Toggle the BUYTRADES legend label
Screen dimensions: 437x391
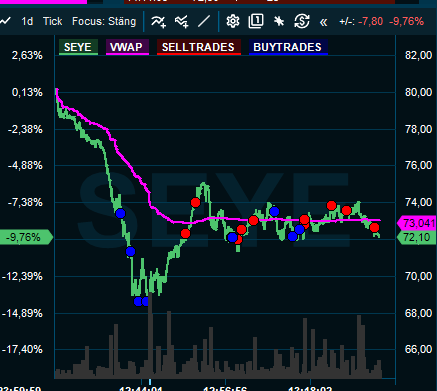click(x=288, y=47)
